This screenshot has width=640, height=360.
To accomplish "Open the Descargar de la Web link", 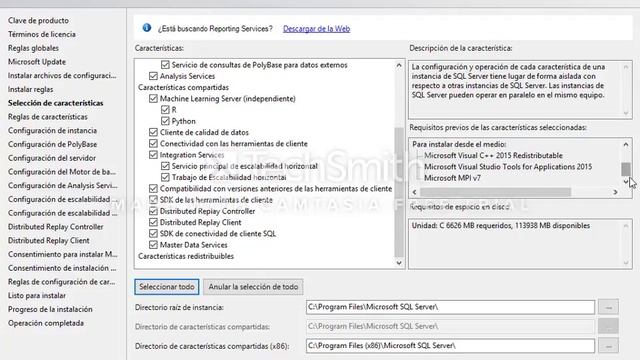I will pyautogui.click(x=316, y=29).
